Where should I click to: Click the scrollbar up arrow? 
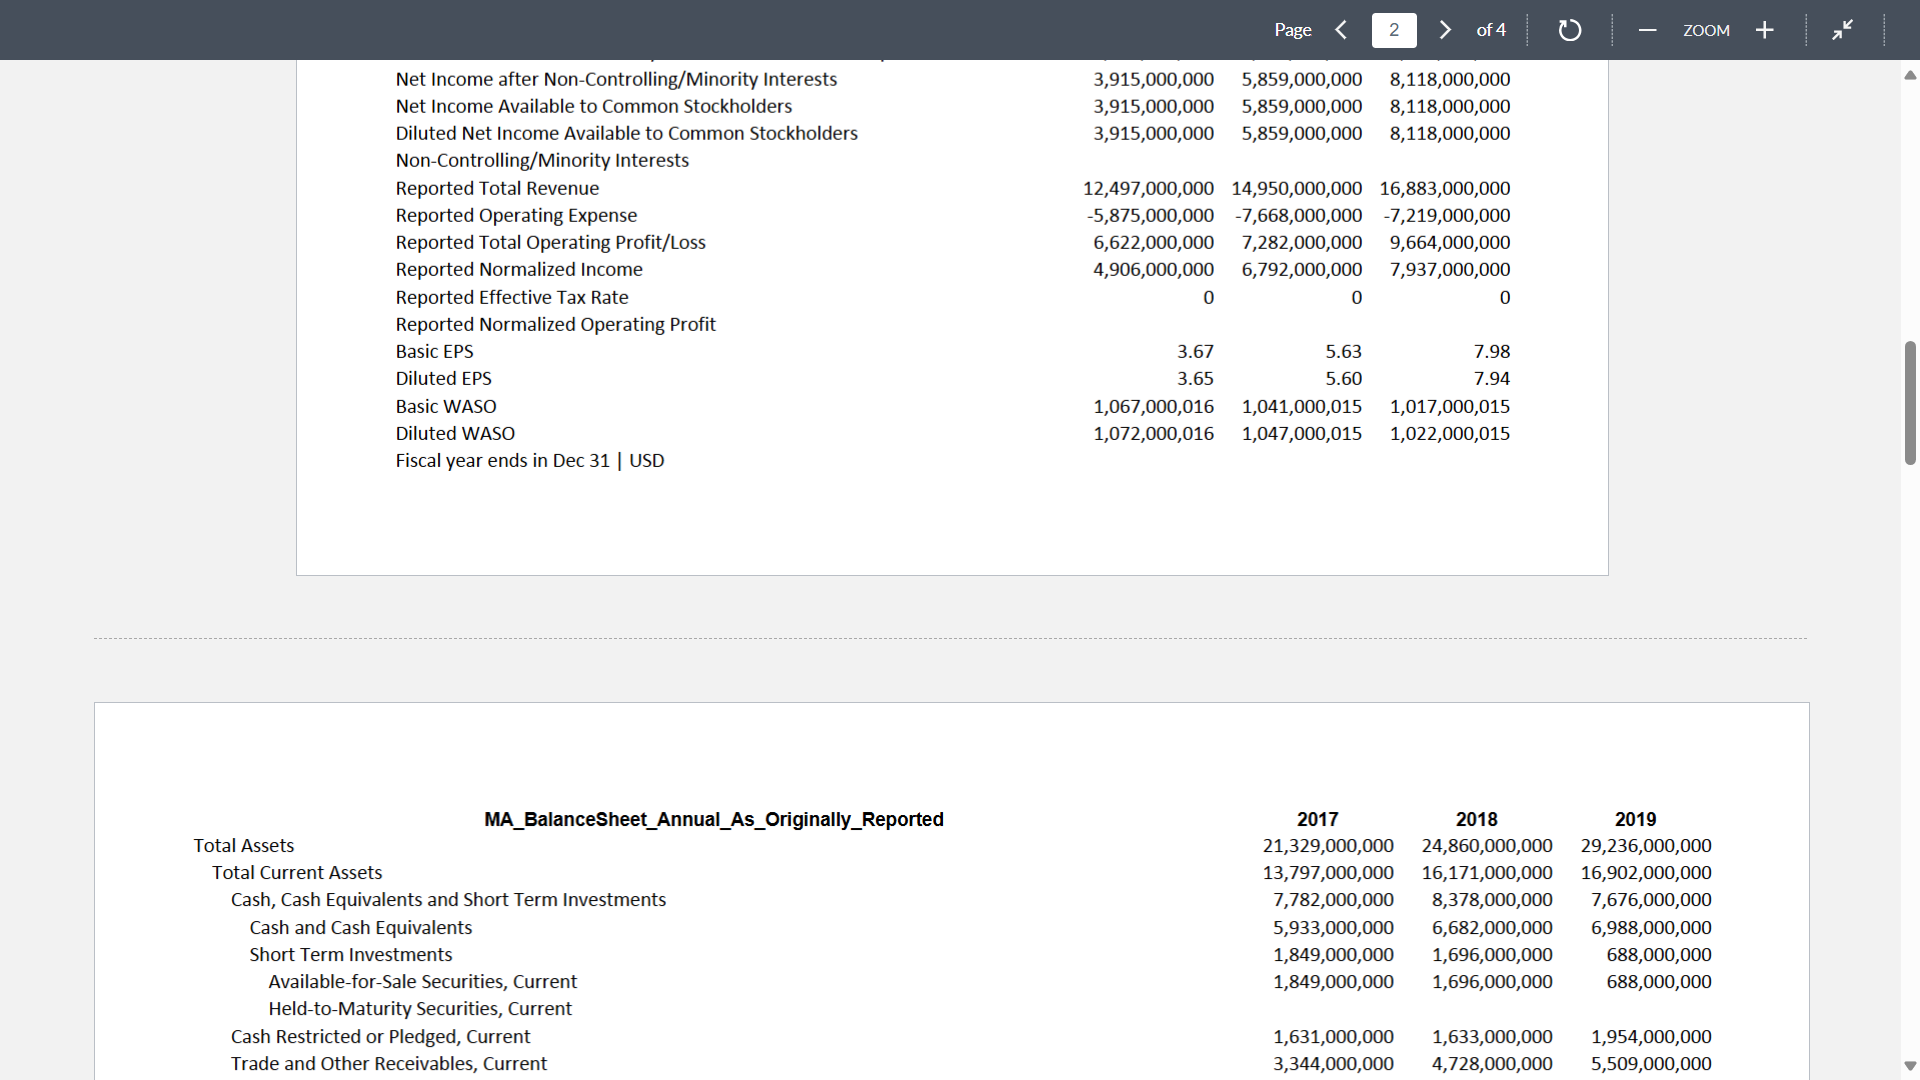click(1910, 75)
